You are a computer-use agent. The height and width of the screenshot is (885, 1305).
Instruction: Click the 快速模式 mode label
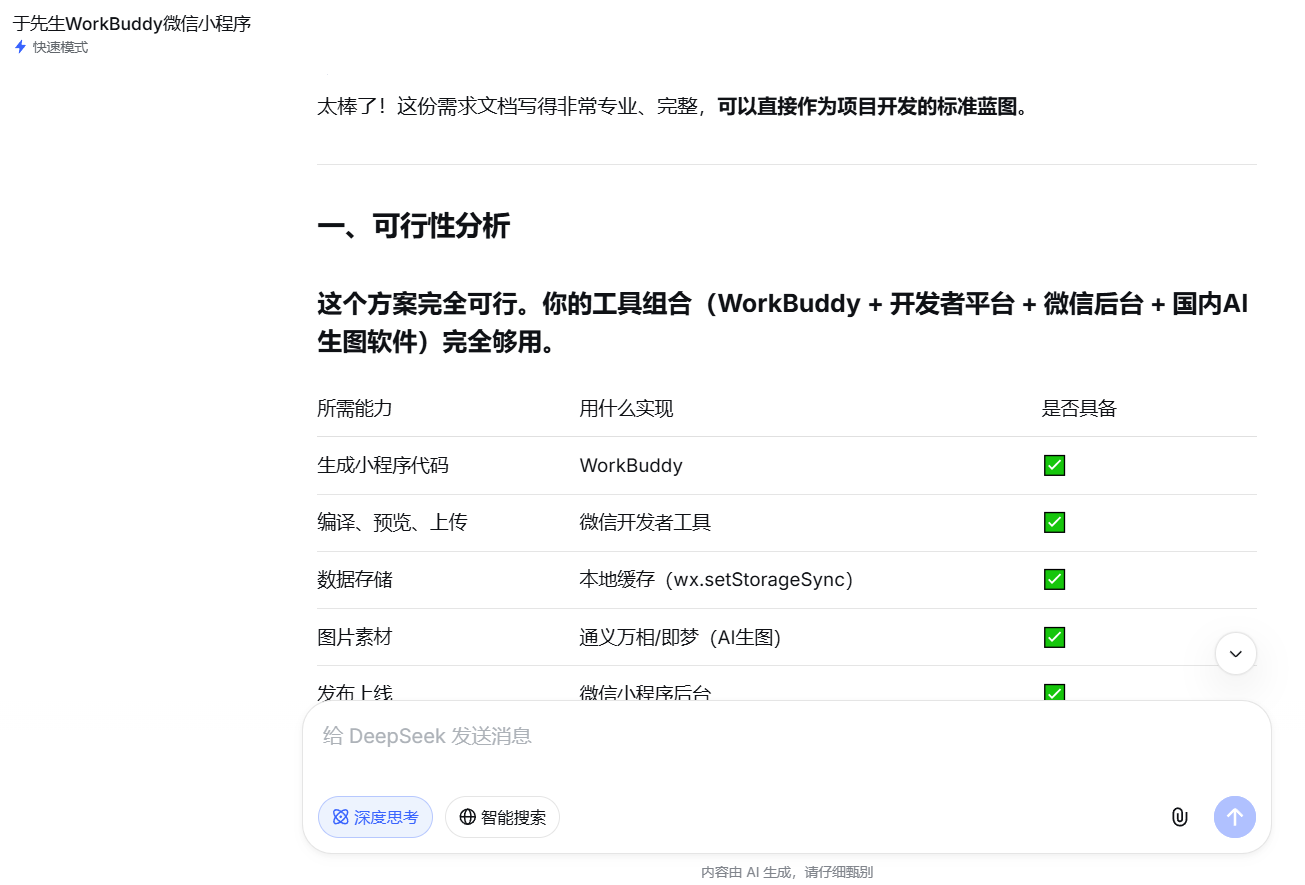[x=60, y=47]
